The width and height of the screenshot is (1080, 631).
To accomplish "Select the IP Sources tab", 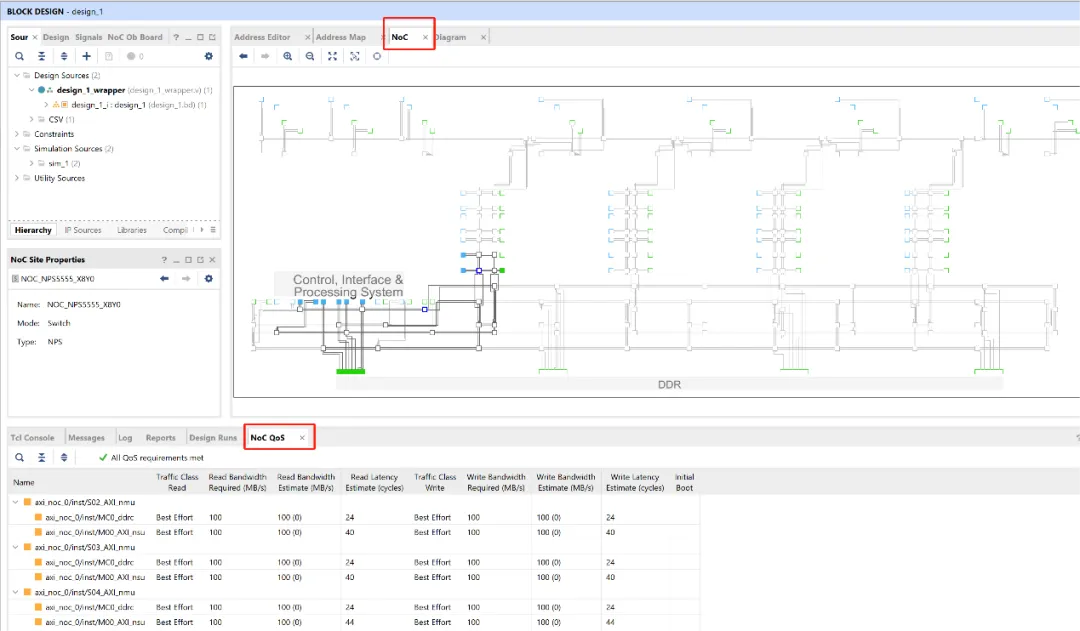I will pyautogui.click(x=83, y=230).
